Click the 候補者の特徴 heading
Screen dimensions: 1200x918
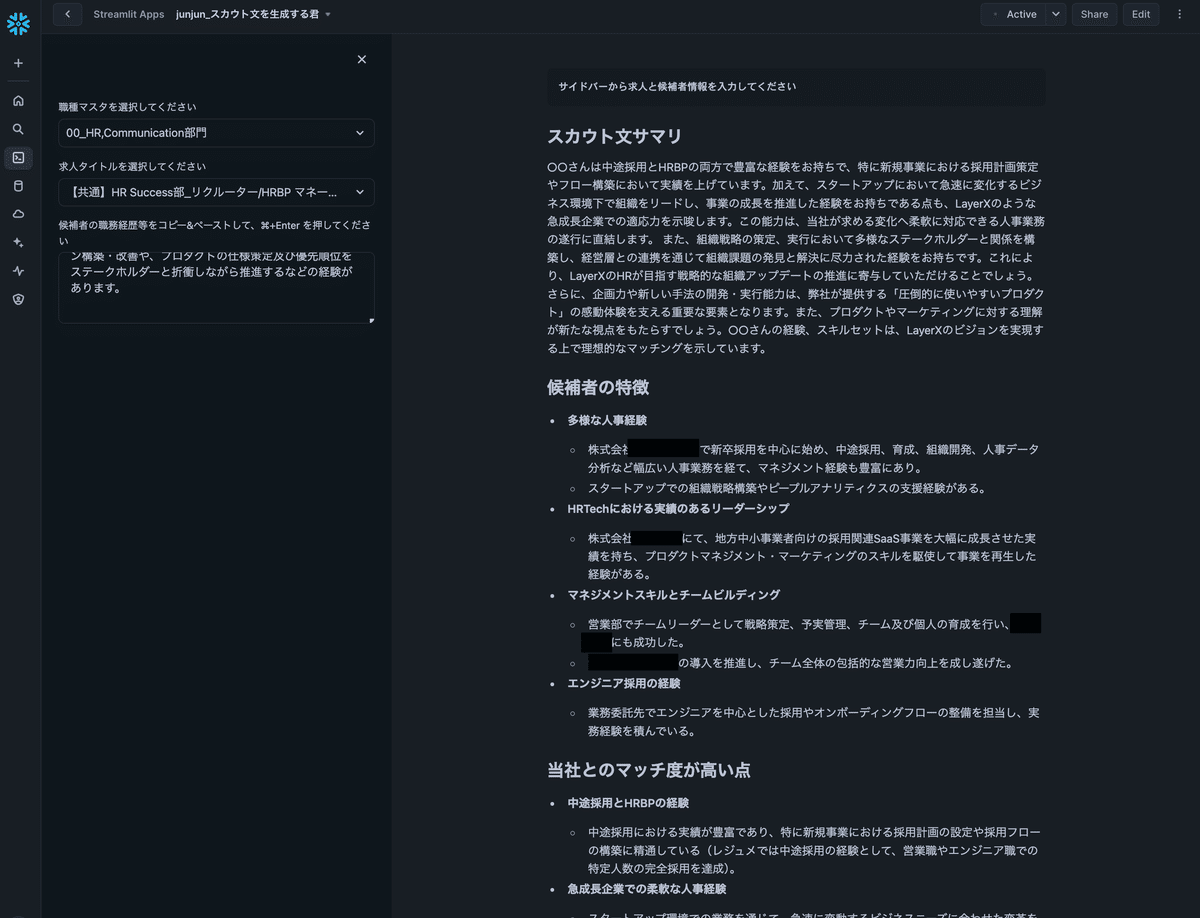pos(598,387)
